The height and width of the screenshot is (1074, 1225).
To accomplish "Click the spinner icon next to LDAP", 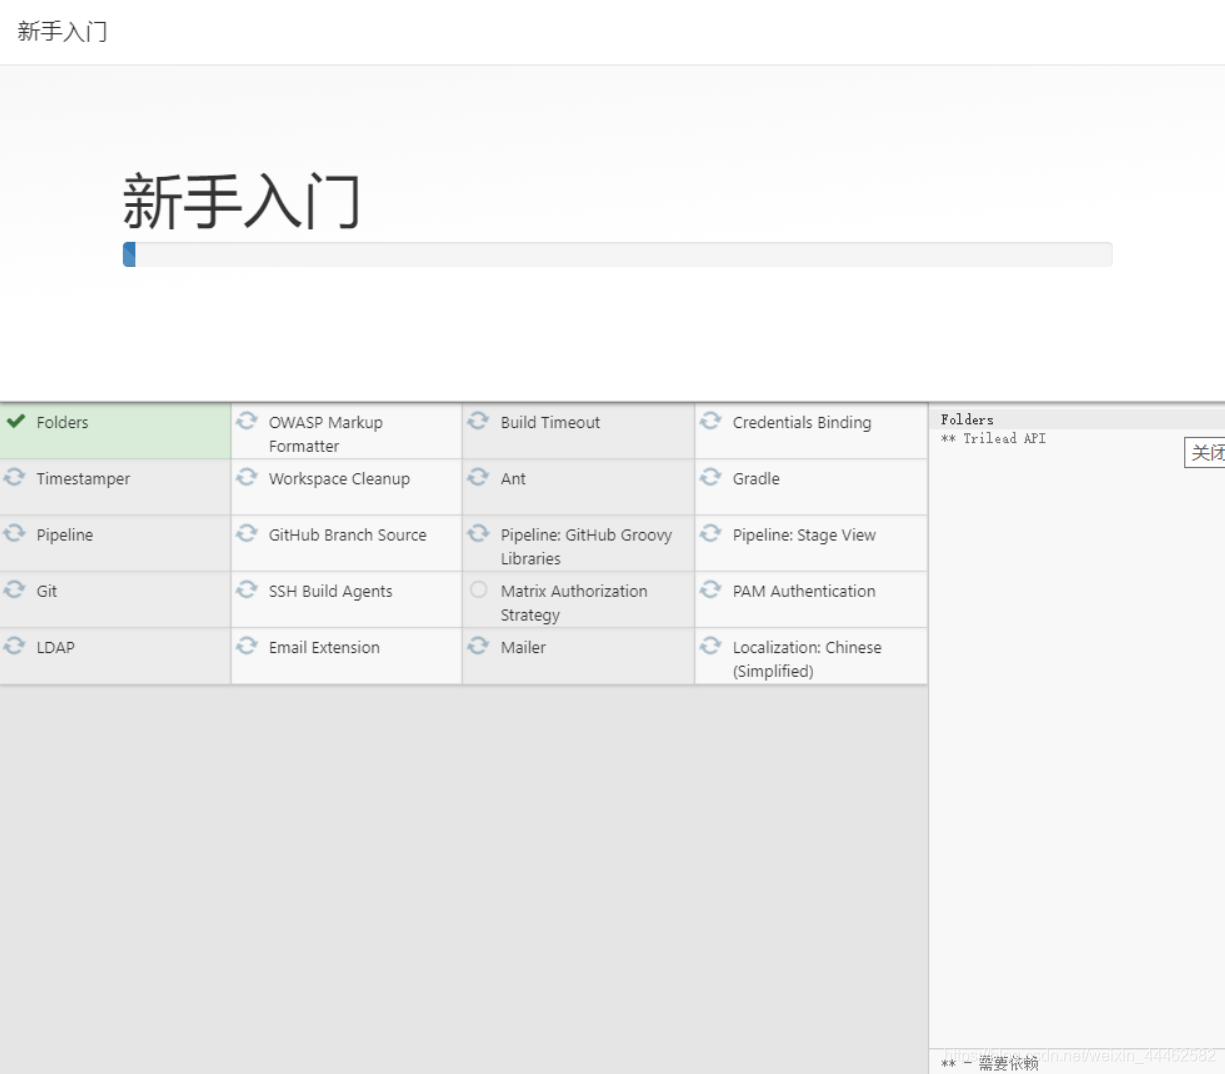I will (x=15, y=645).
